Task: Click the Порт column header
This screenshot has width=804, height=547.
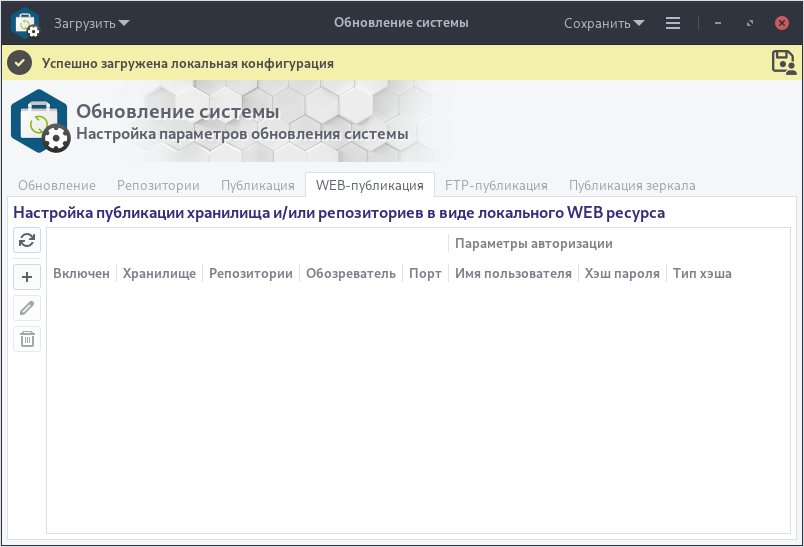Action: pyautogui.click(x=425, y=273)
